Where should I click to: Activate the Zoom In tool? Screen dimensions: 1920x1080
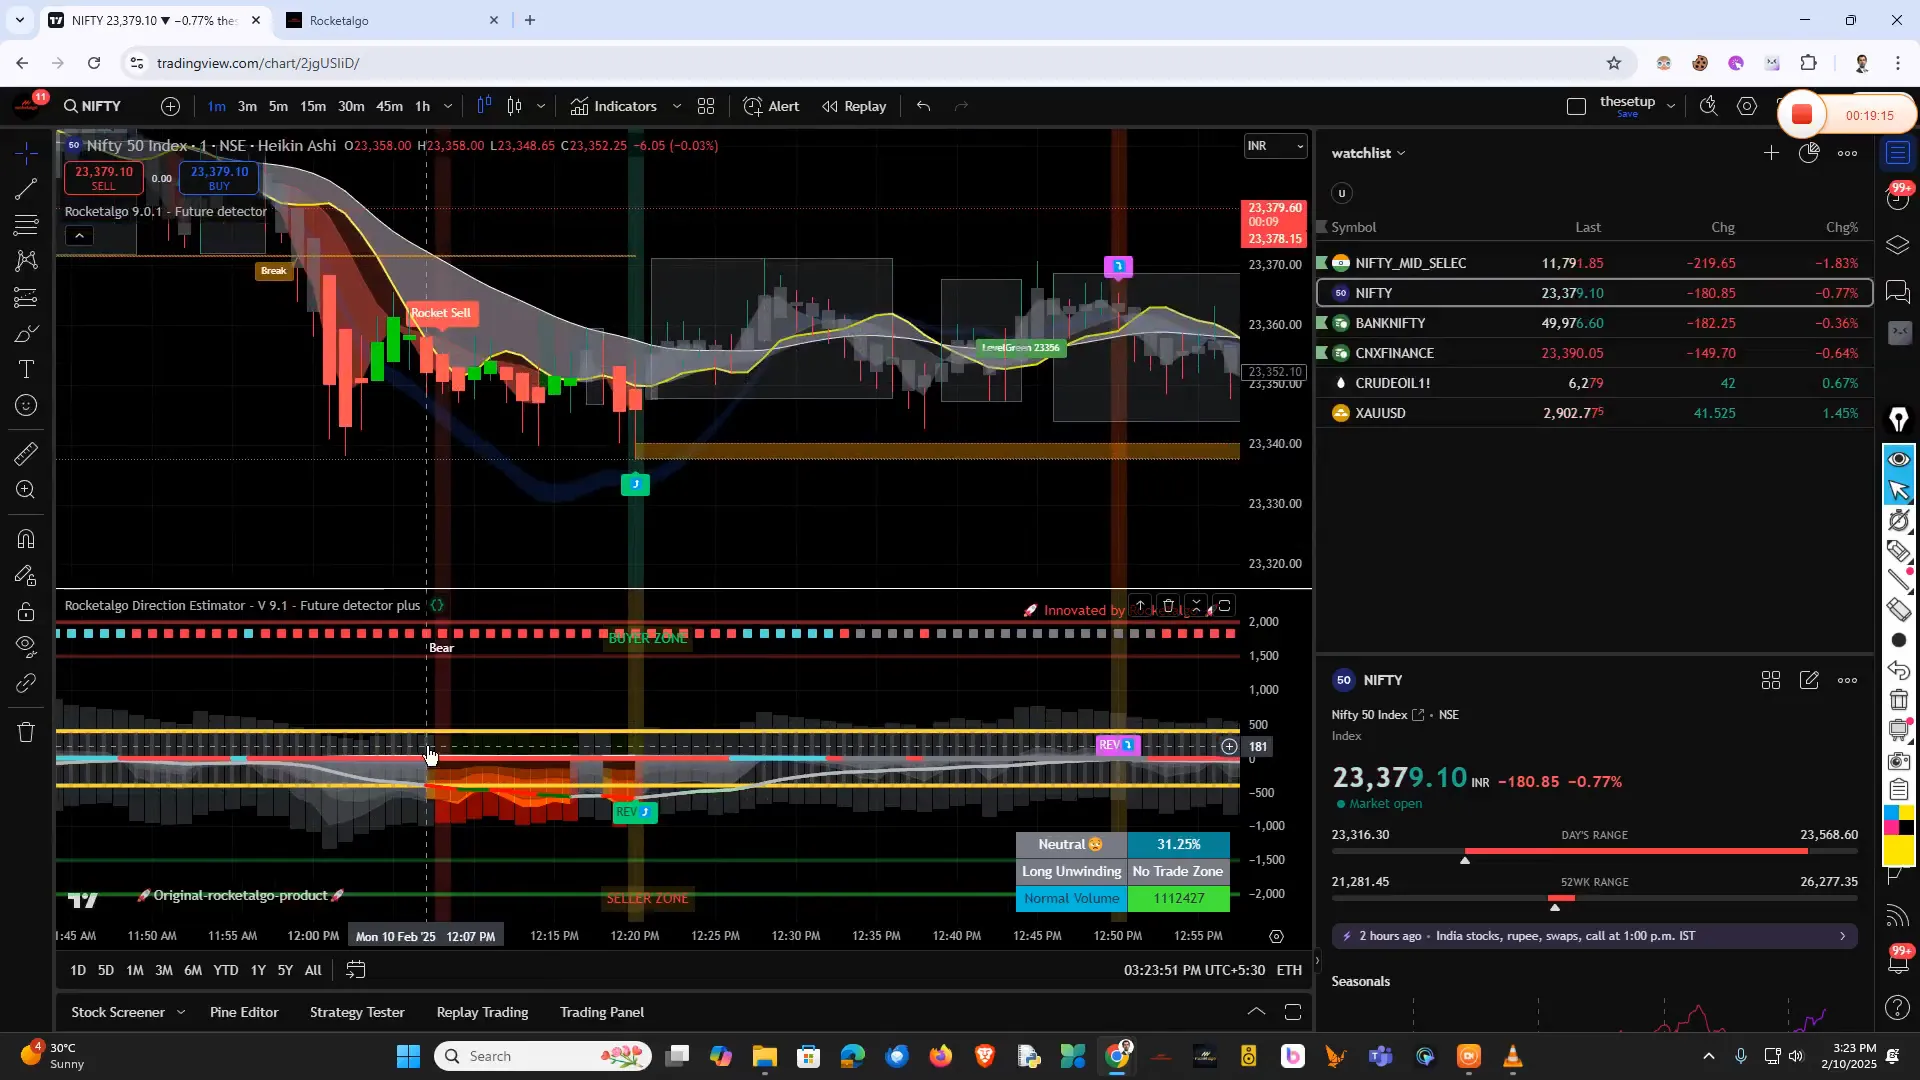tap(25, 490)
